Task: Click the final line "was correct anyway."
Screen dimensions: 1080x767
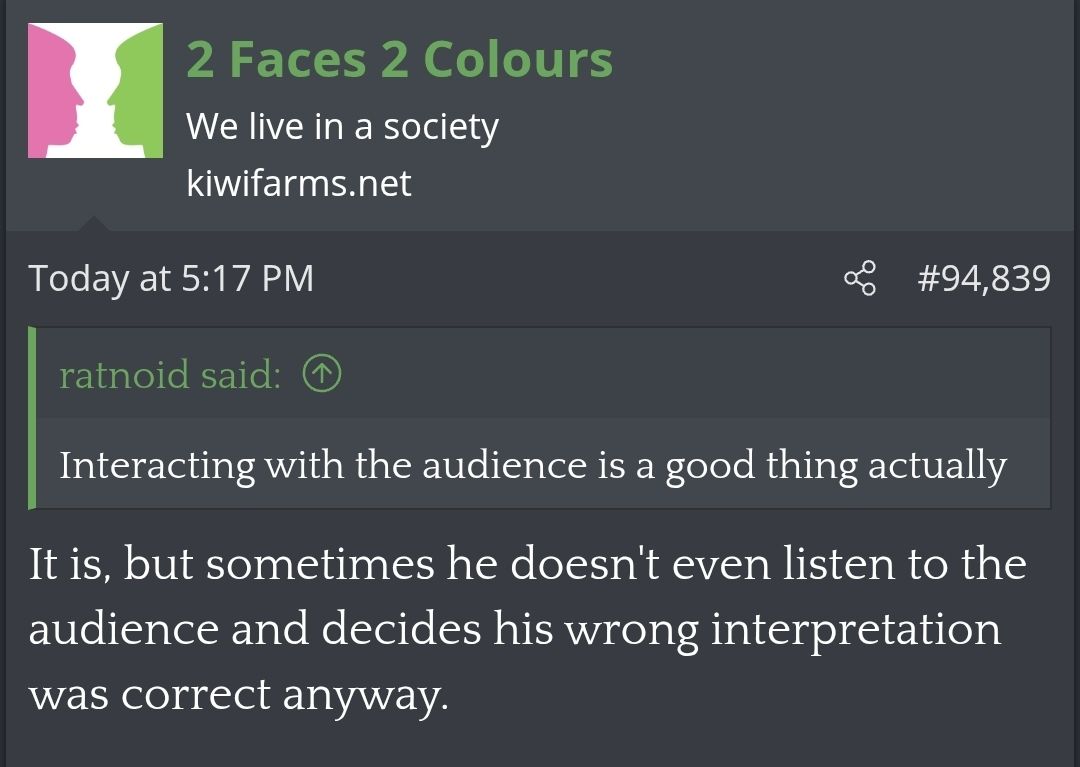Action: [238, 695]
